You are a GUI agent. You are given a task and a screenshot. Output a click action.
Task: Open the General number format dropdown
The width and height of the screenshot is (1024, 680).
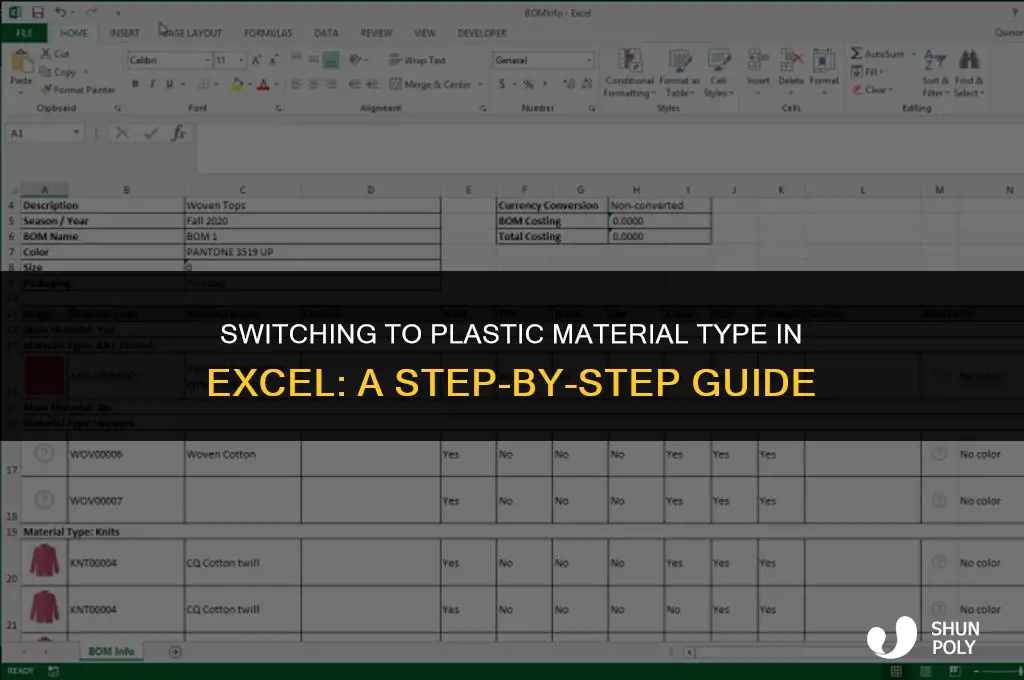(588, 60)
